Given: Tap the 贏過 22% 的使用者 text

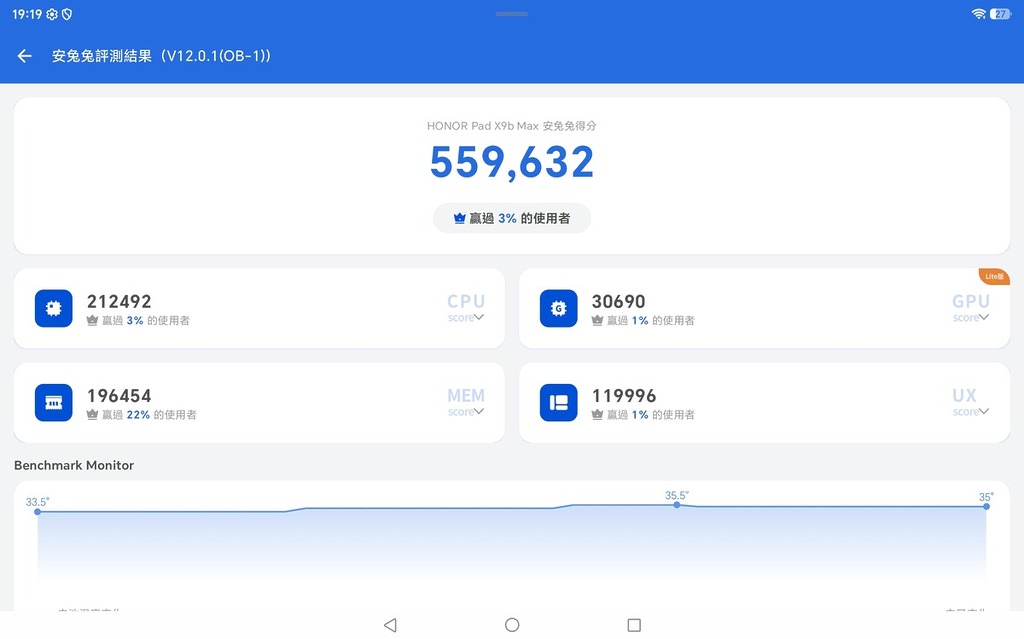Looking at the screenshot, I should [x=149, y=414].
